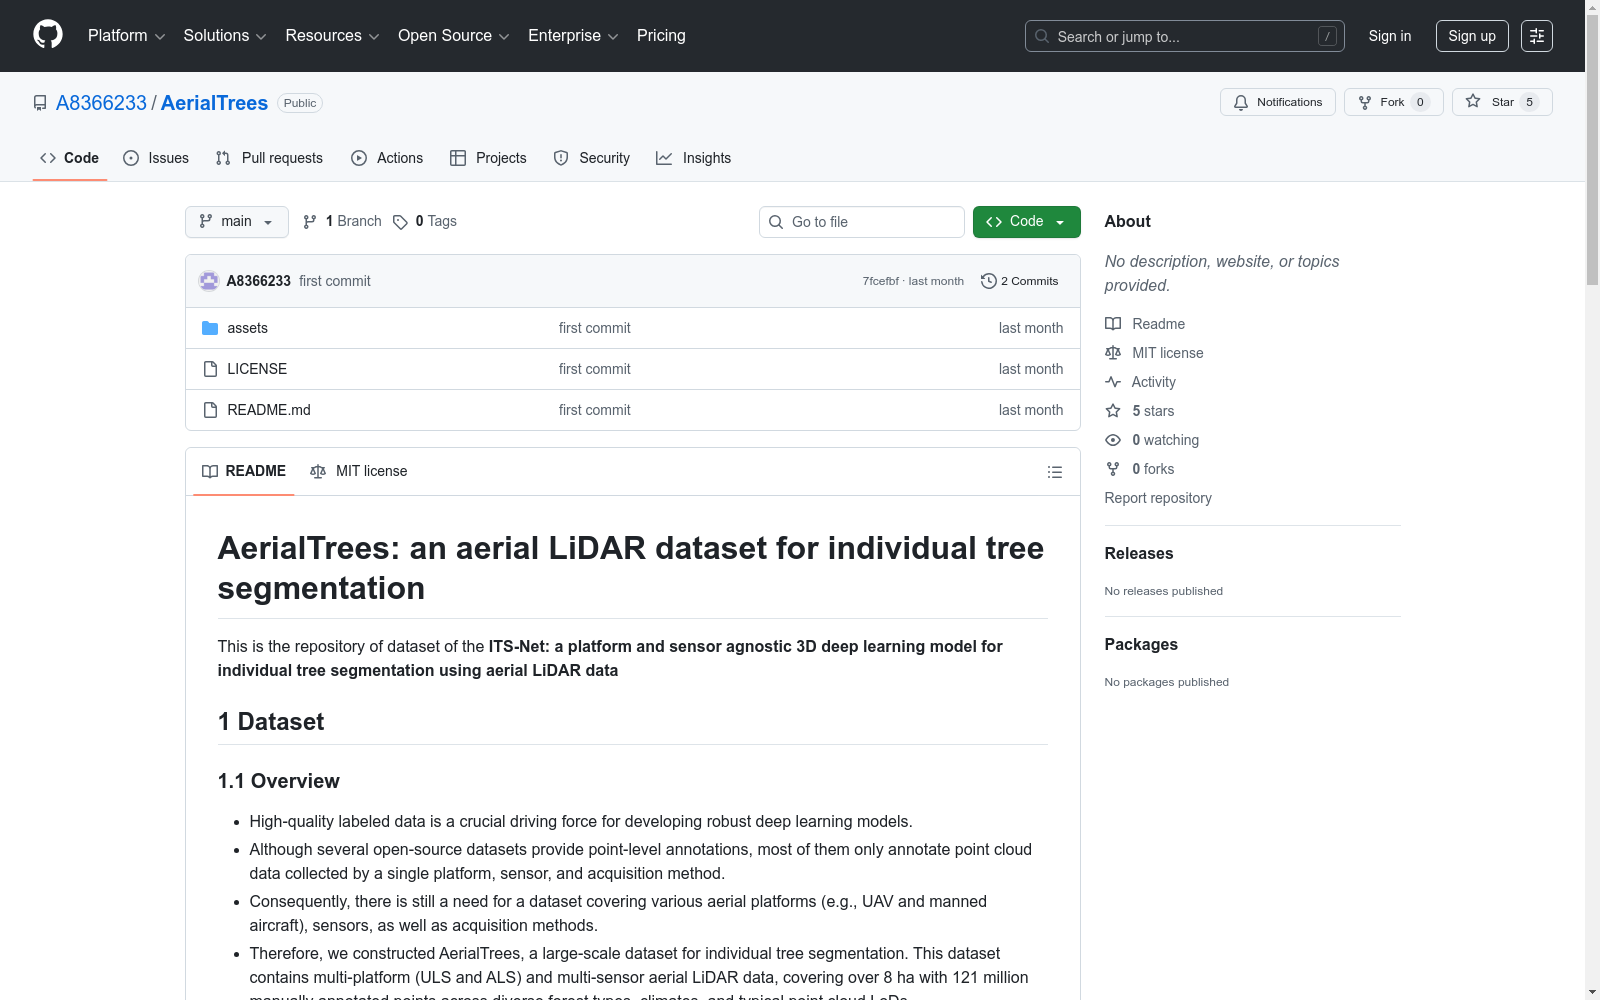Open the Projects tab
This screenshot has width=1600, height=1000.
click(x=488, y=158)
